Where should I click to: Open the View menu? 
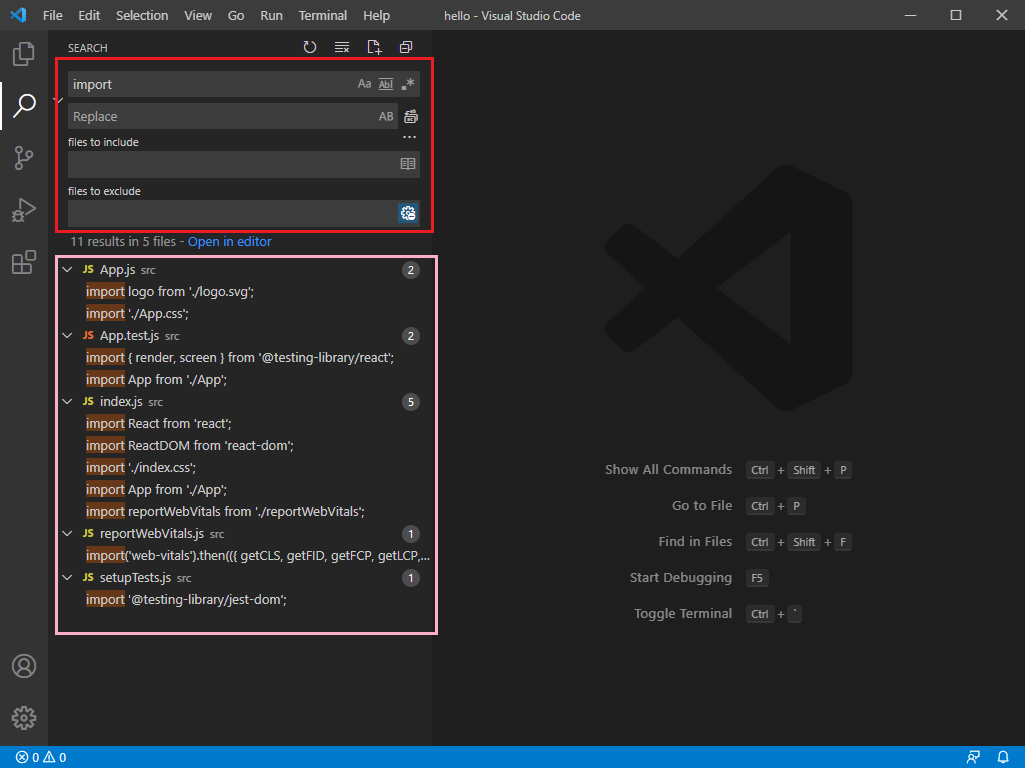point(197,15)
